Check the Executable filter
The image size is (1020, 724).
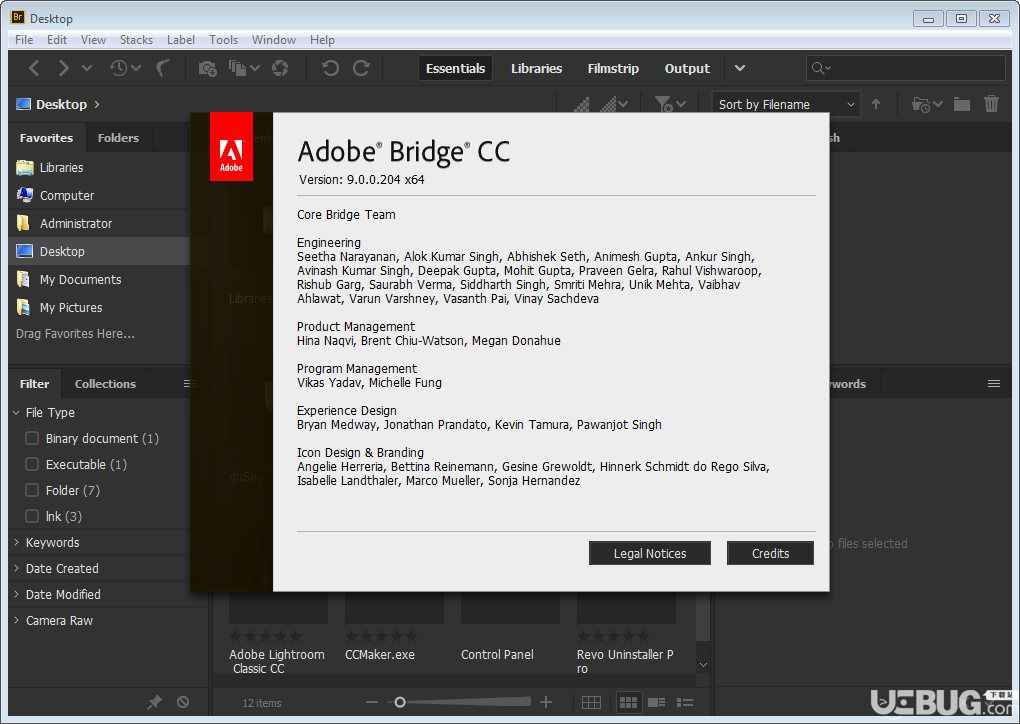click(x=32, y=464)
